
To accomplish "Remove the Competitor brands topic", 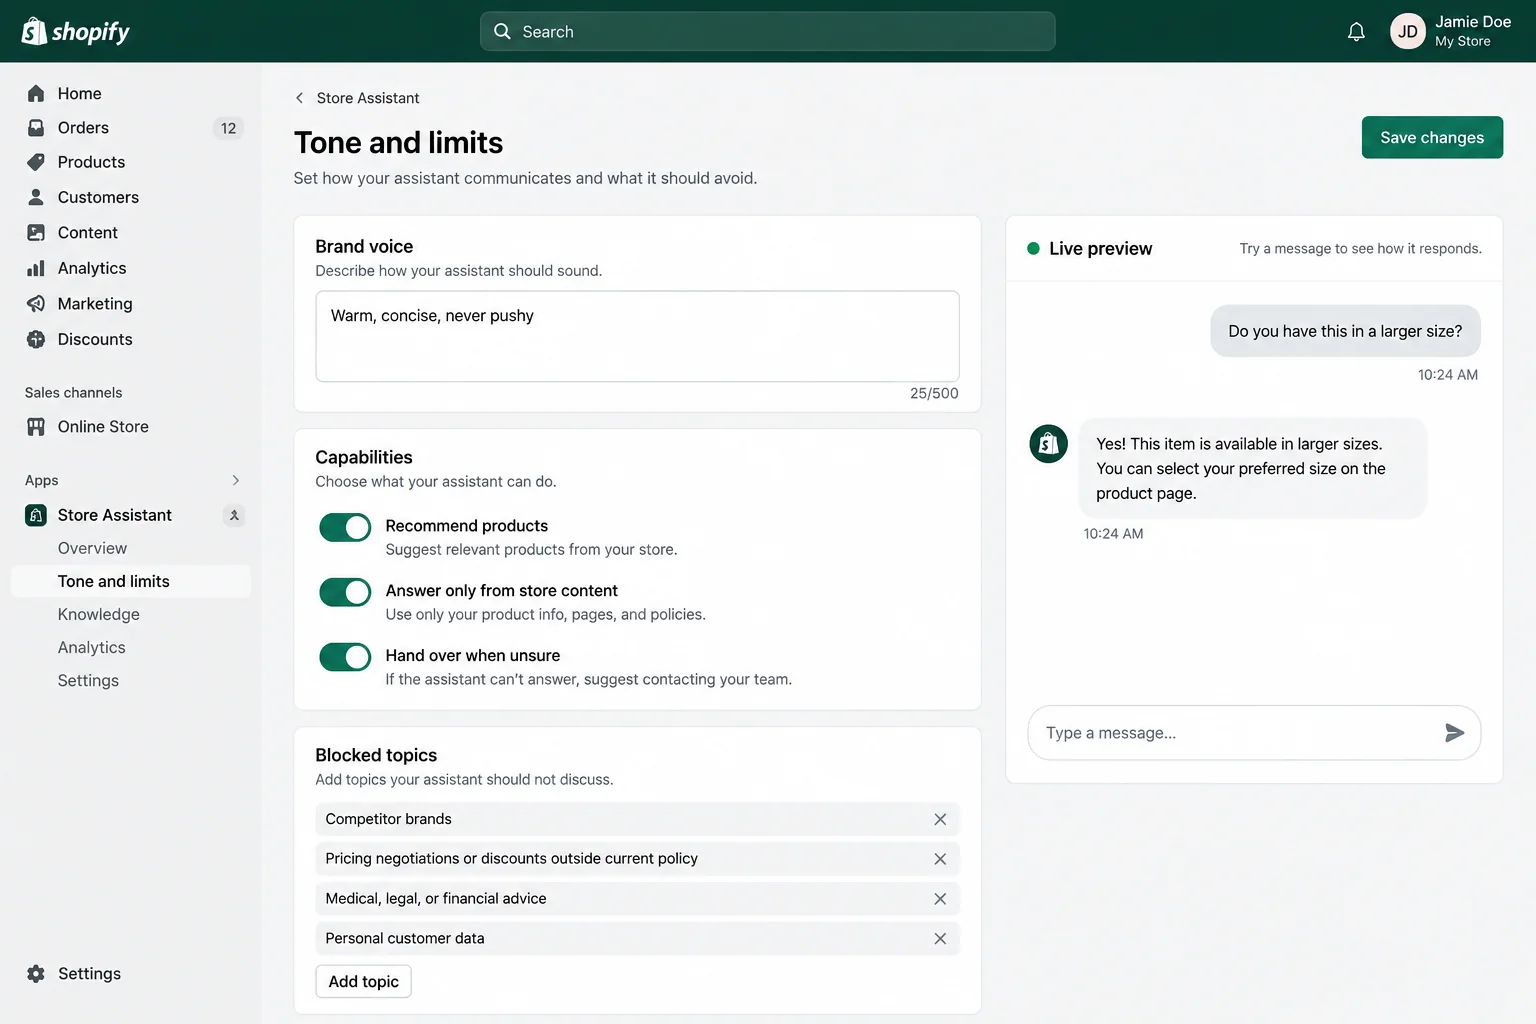I will [x=940, y=819].
